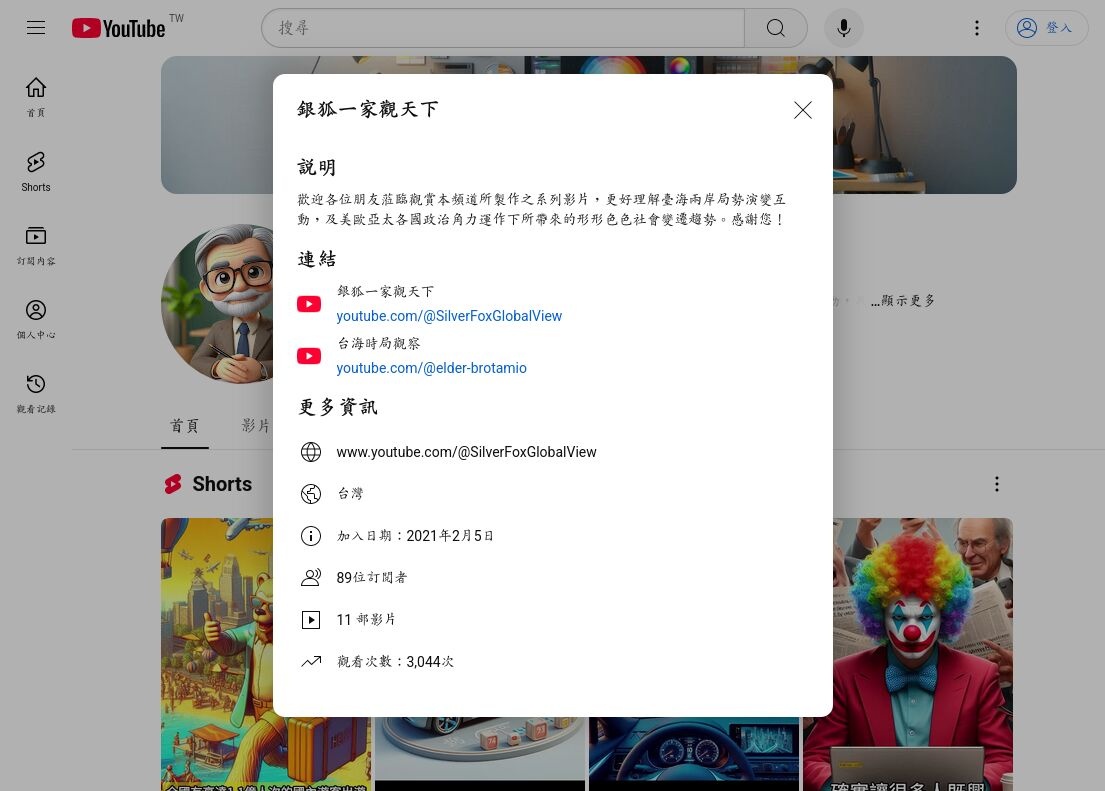Screen dimensions: 1105x791
Task: Go to 首頁 home in sidebar
Action: point(36,97)
